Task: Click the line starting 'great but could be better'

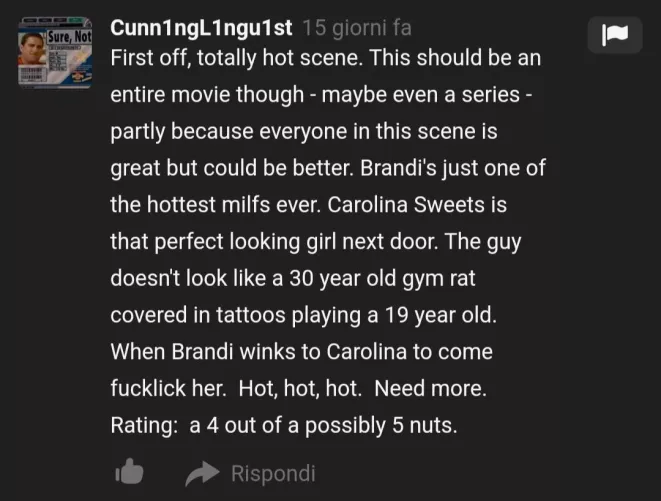Action: click(x=328, y=168)
